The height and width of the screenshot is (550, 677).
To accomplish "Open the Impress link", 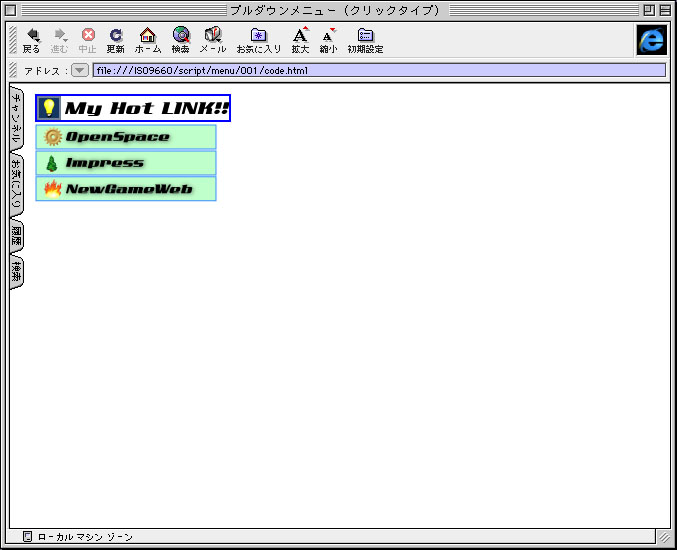I will (126, 163).
